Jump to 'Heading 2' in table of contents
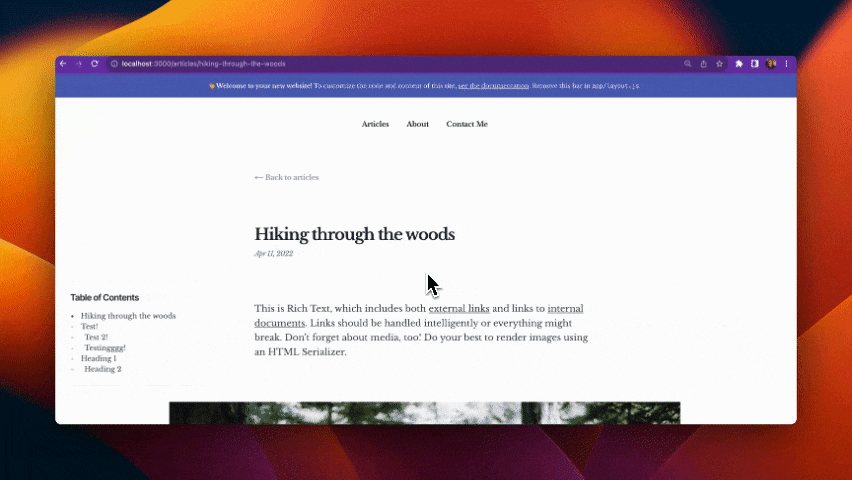 click(103, 369)
